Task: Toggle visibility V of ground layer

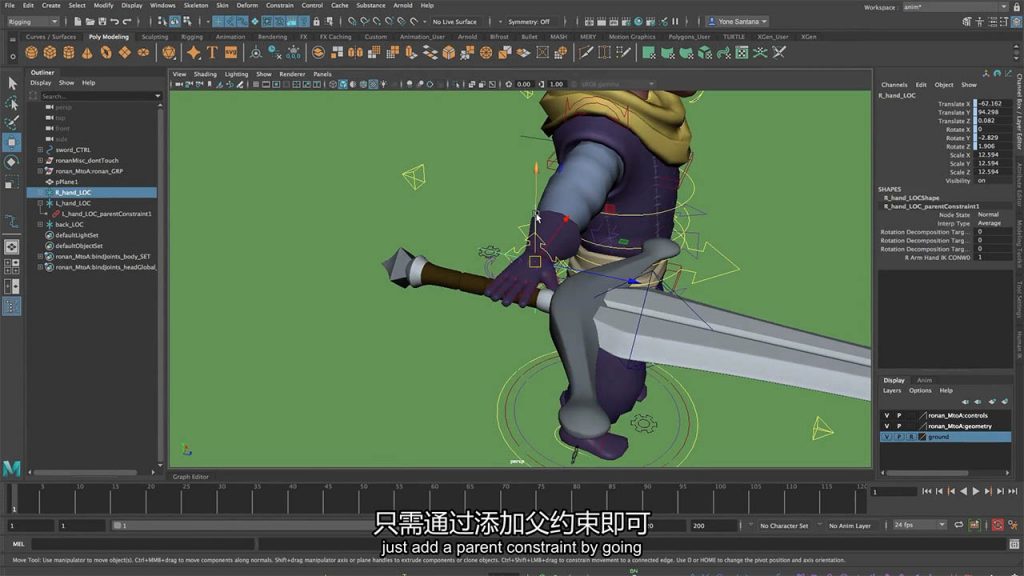Action: coord(886,436)
